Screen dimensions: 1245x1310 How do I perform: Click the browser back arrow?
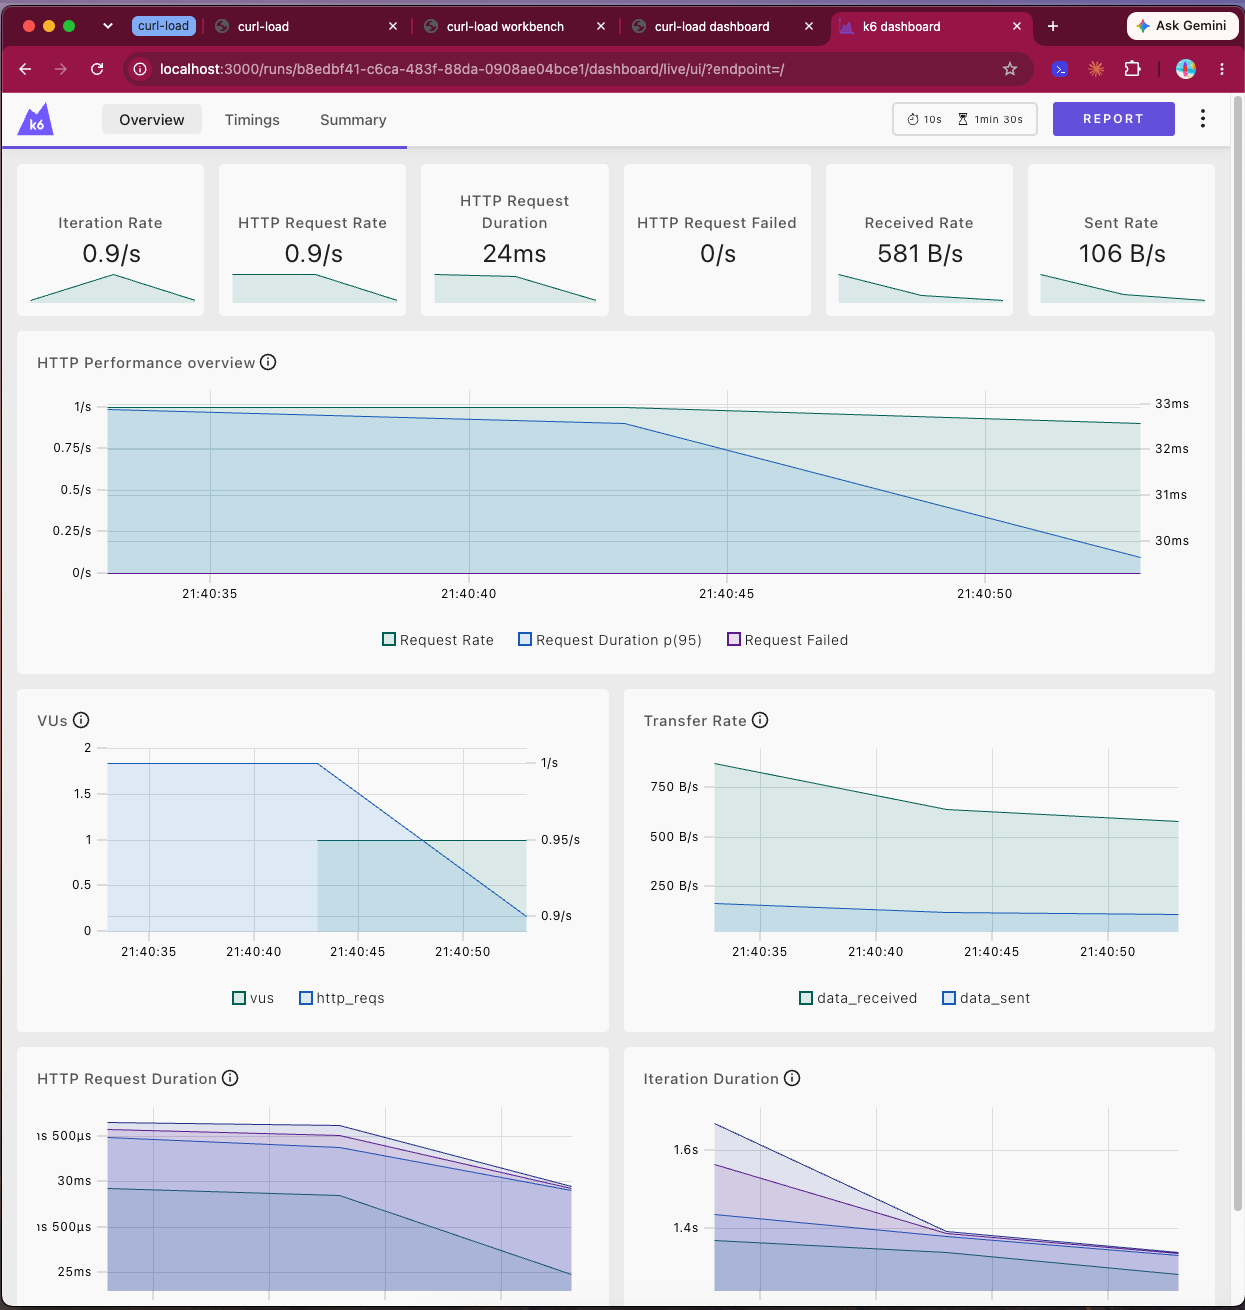coord(25,69)
